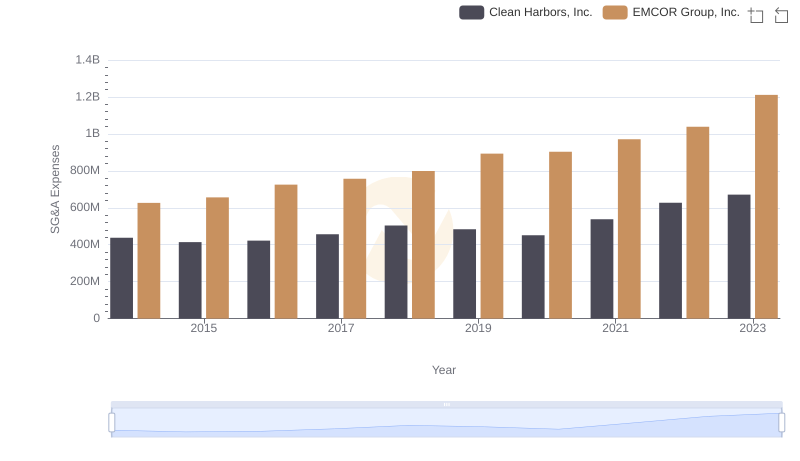Click the x-axis label 2015
The image size is (800, 461).
click(204, 328)
